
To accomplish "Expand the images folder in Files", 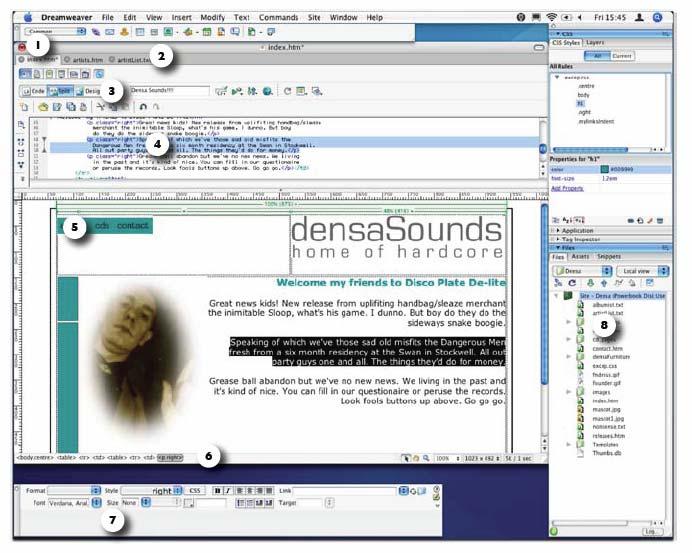I will 569,392.
